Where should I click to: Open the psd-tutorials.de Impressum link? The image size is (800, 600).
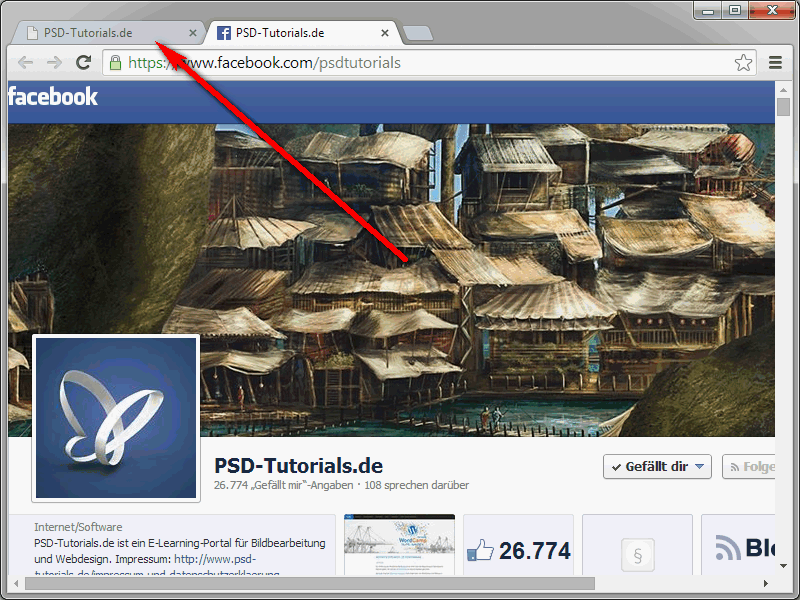click(x=215, y=559)
